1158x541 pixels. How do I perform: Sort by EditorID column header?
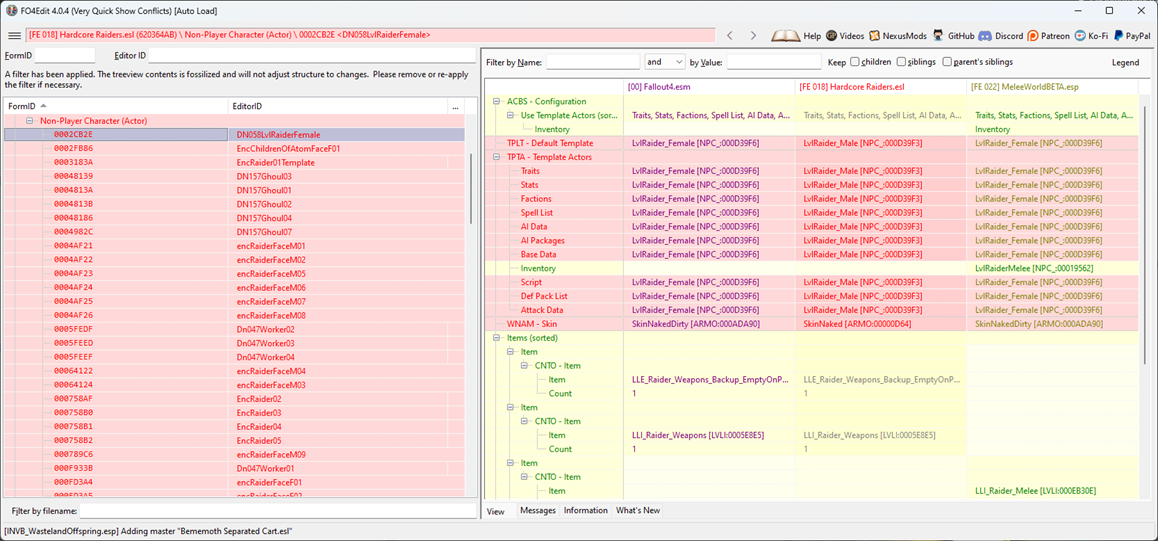338,107
